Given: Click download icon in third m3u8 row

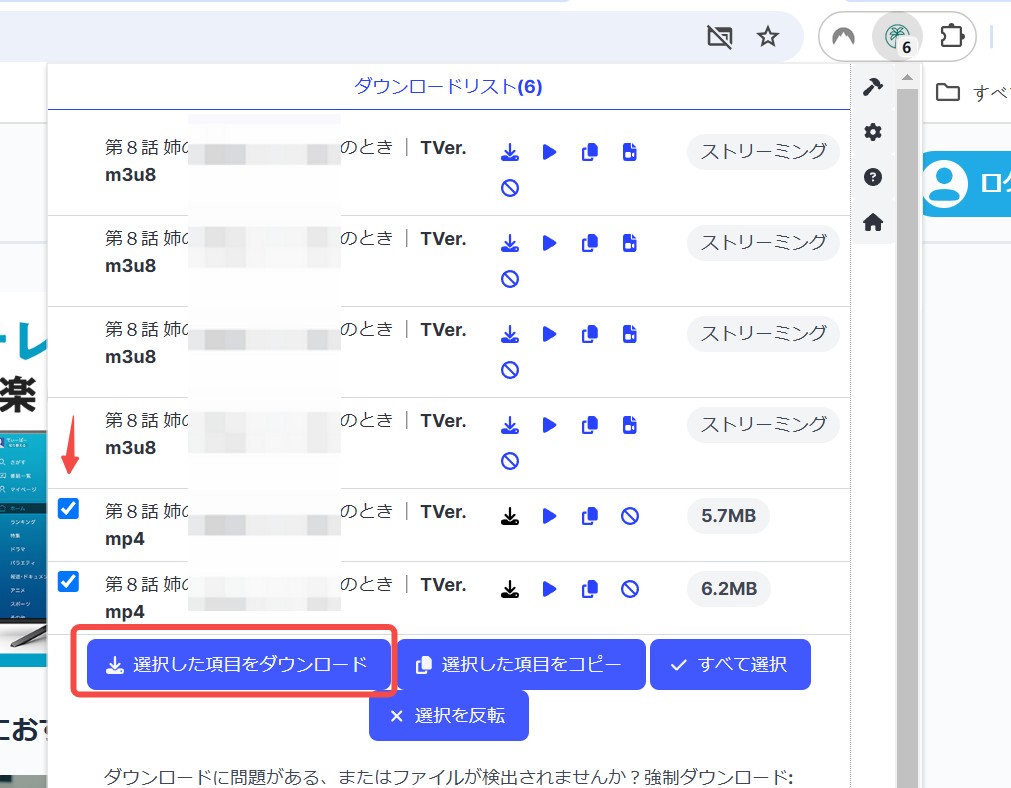Looking at the screenshot, I should coord(510,334).
